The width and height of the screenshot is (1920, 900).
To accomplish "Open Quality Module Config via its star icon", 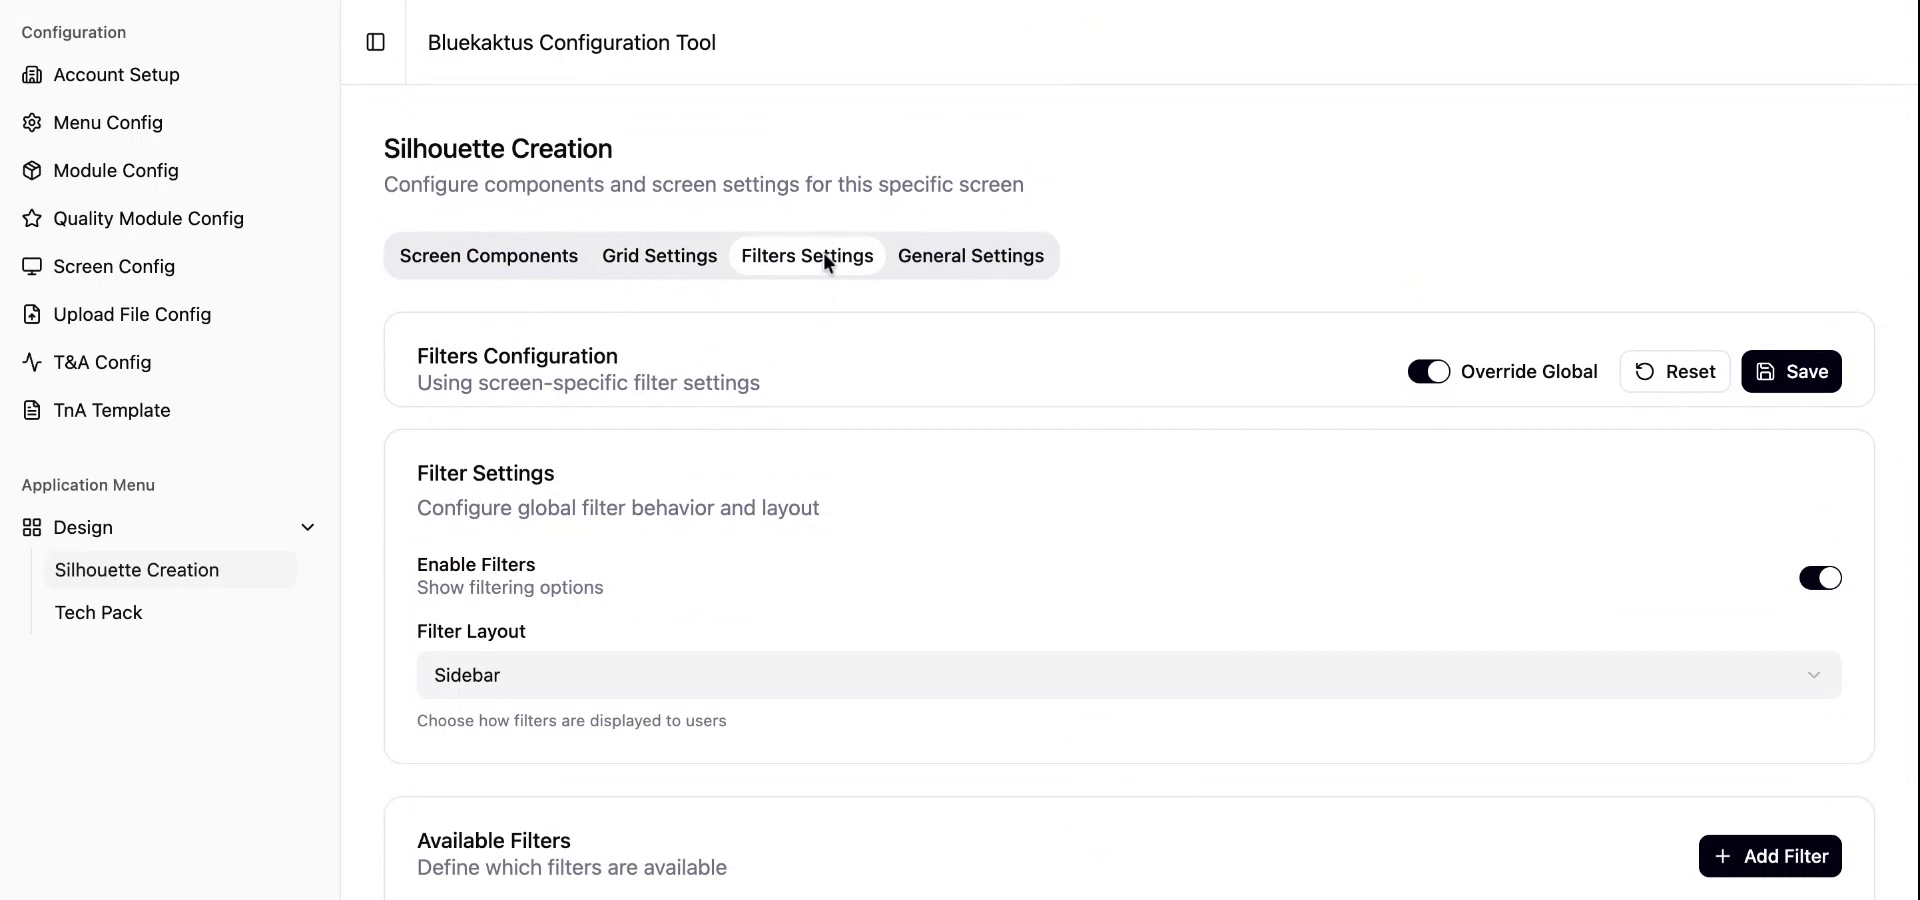I will tap(33, 218).
